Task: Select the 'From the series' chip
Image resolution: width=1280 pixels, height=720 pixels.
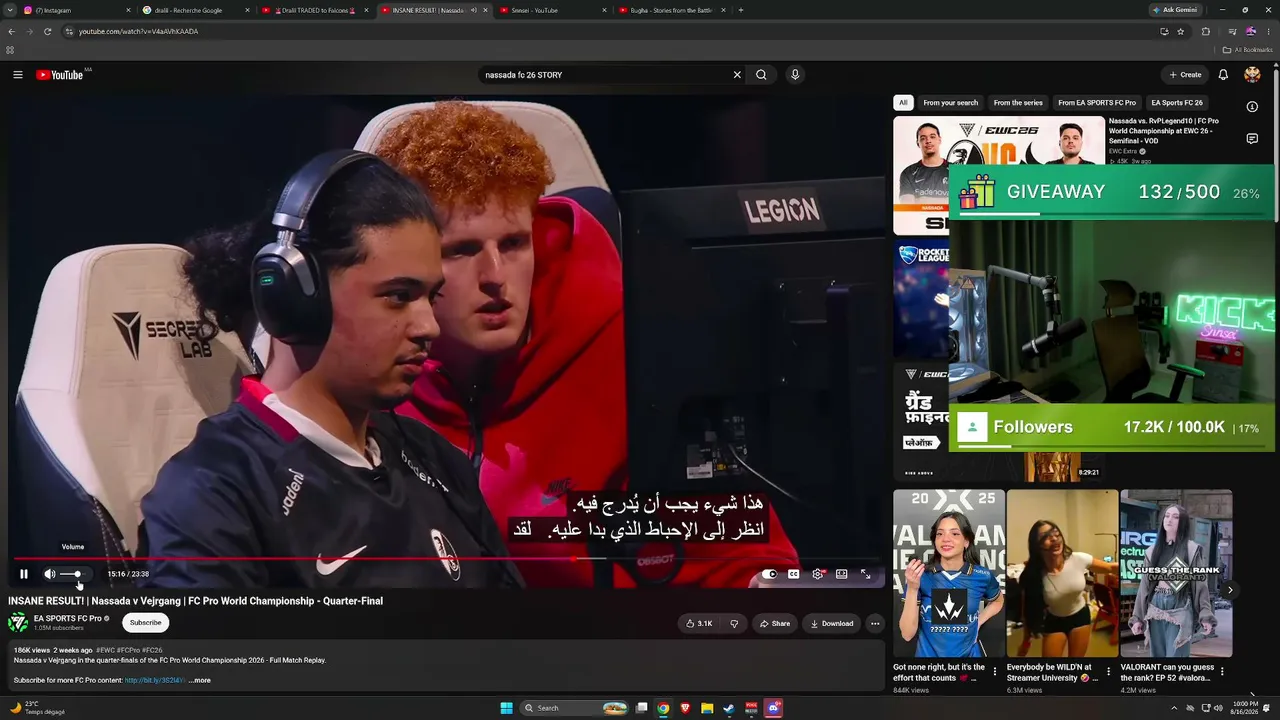Action: point(1018,103)
